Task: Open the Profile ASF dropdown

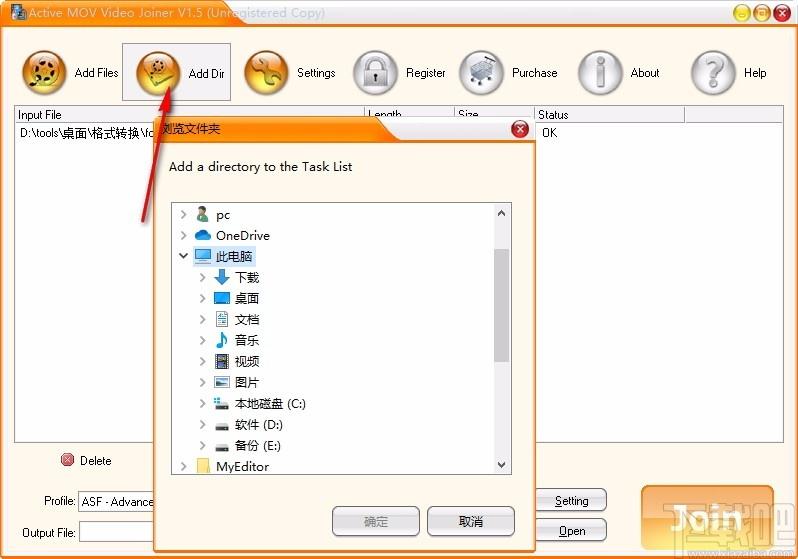Action: click(116, 501)
